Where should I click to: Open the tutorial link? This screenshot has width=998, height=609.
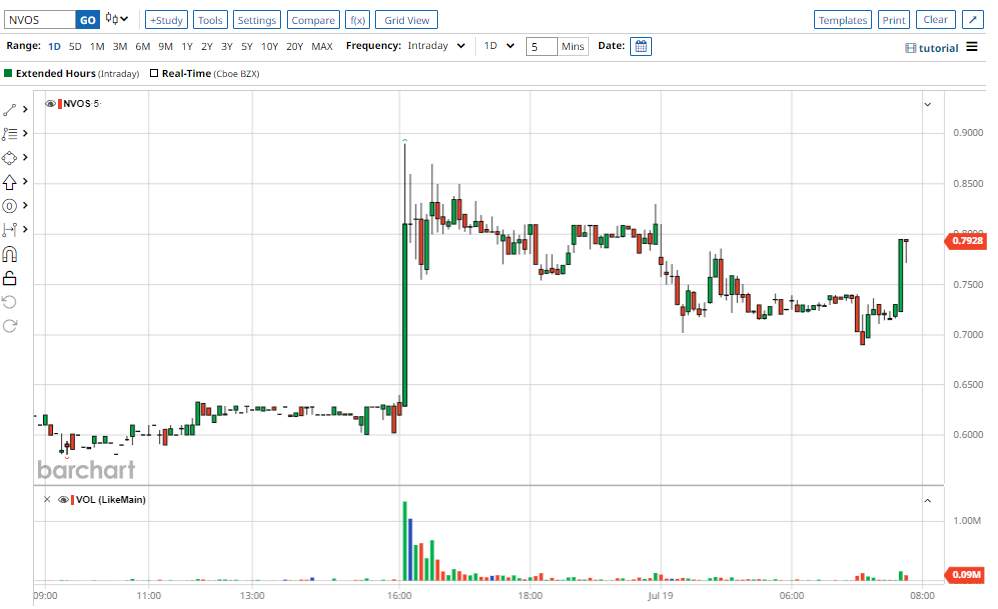coord(932,48)
